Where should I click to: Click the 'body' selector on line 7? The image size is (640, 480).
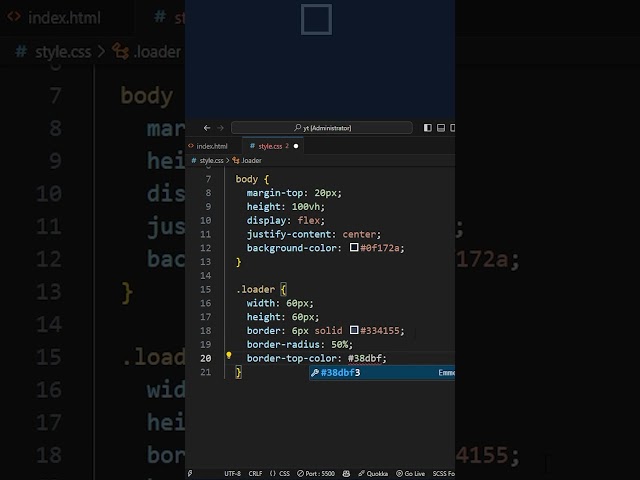point(247,179)
